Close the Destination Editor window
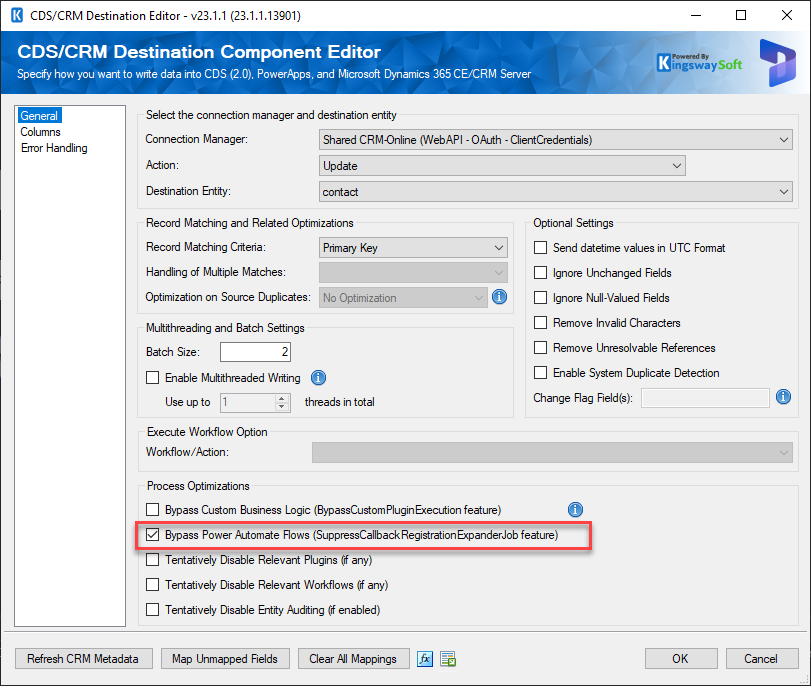The width and height of the screenshot is (811, 686). 787,15
